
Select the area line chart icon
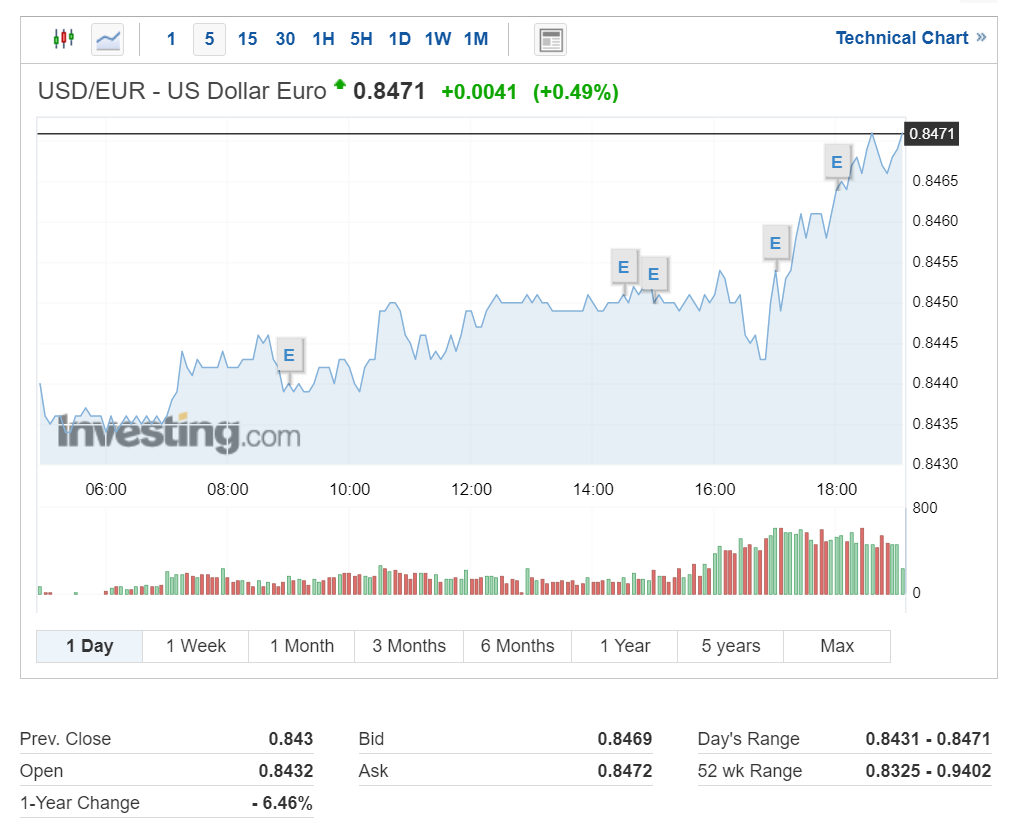coord(108,40)
